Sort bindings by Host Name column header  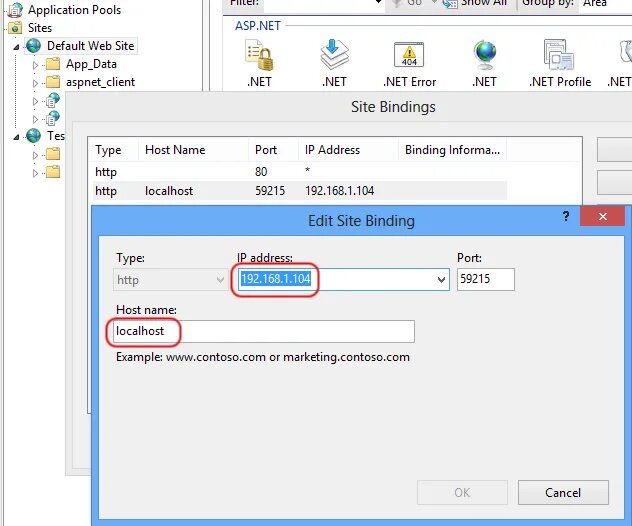pyautogui.click(x=193, y=150)
